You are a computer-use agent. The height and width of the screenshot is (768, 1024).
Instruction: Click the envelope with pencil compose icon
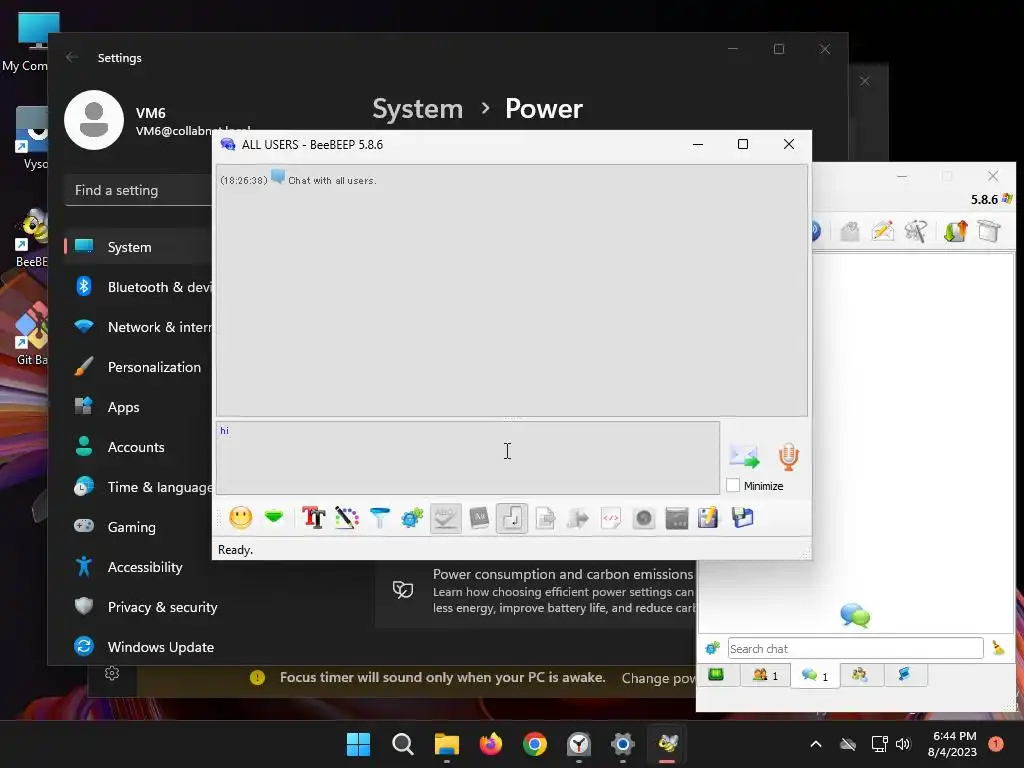pos(882,231)
